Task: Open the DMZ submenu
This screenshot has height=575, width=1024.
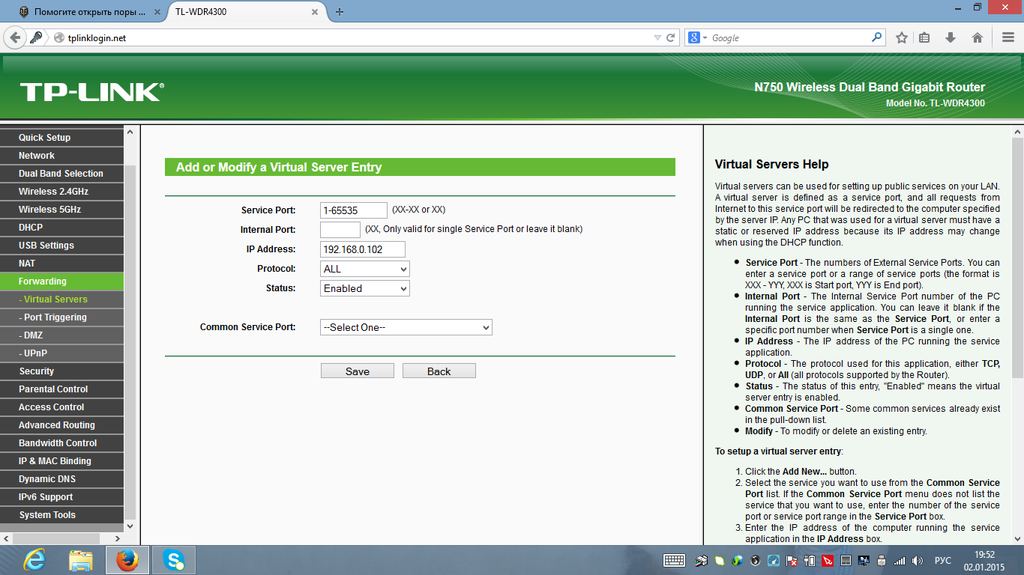Action: [61, 335]
